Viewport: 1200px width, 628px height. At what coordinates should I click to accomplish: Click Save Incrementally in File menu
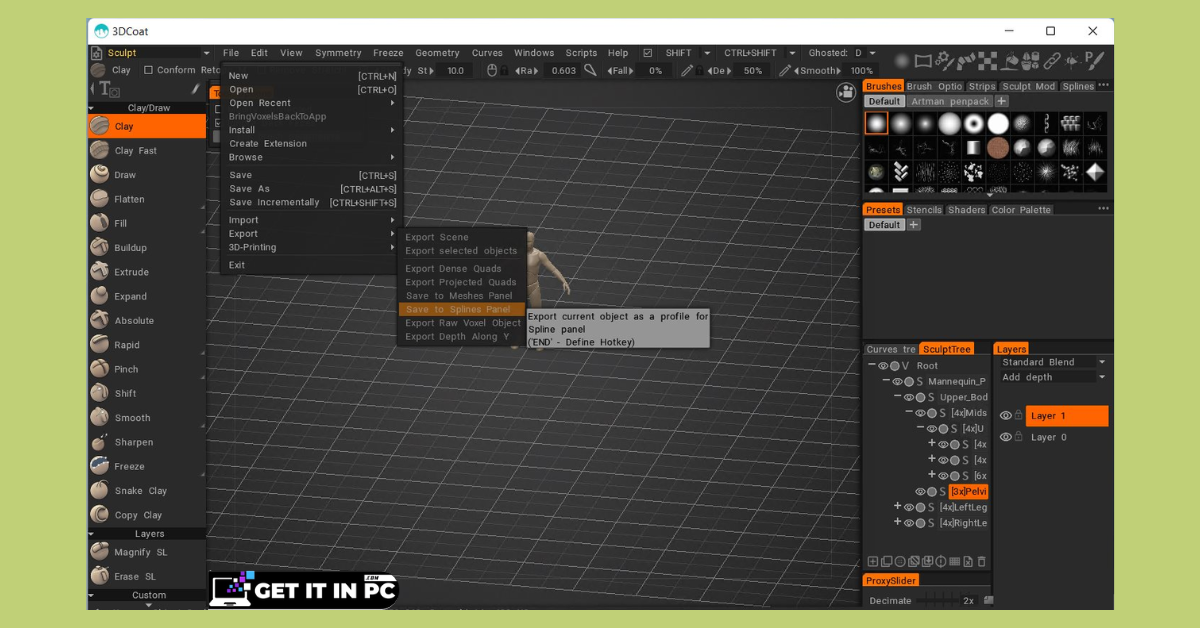point(312,202)
